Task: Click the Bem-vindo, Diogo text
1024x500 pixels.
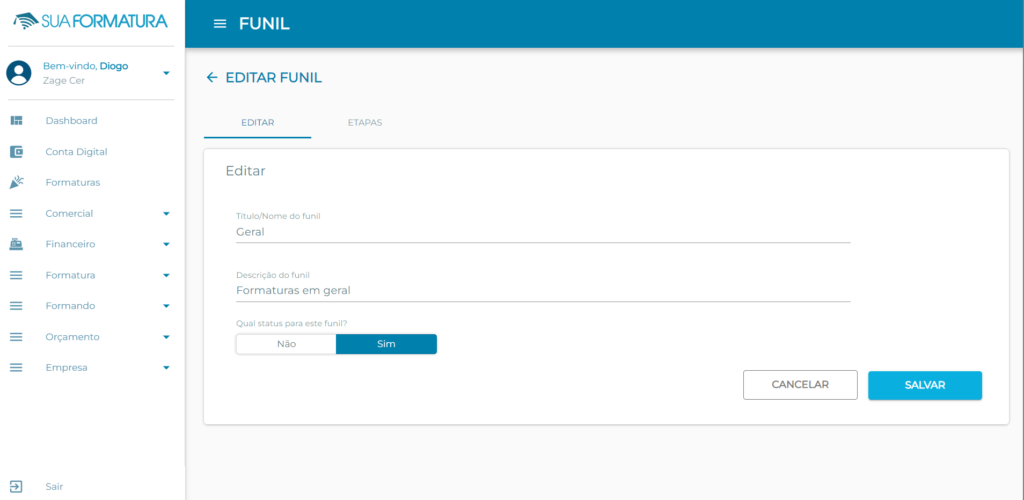Action: pos(86,66)
